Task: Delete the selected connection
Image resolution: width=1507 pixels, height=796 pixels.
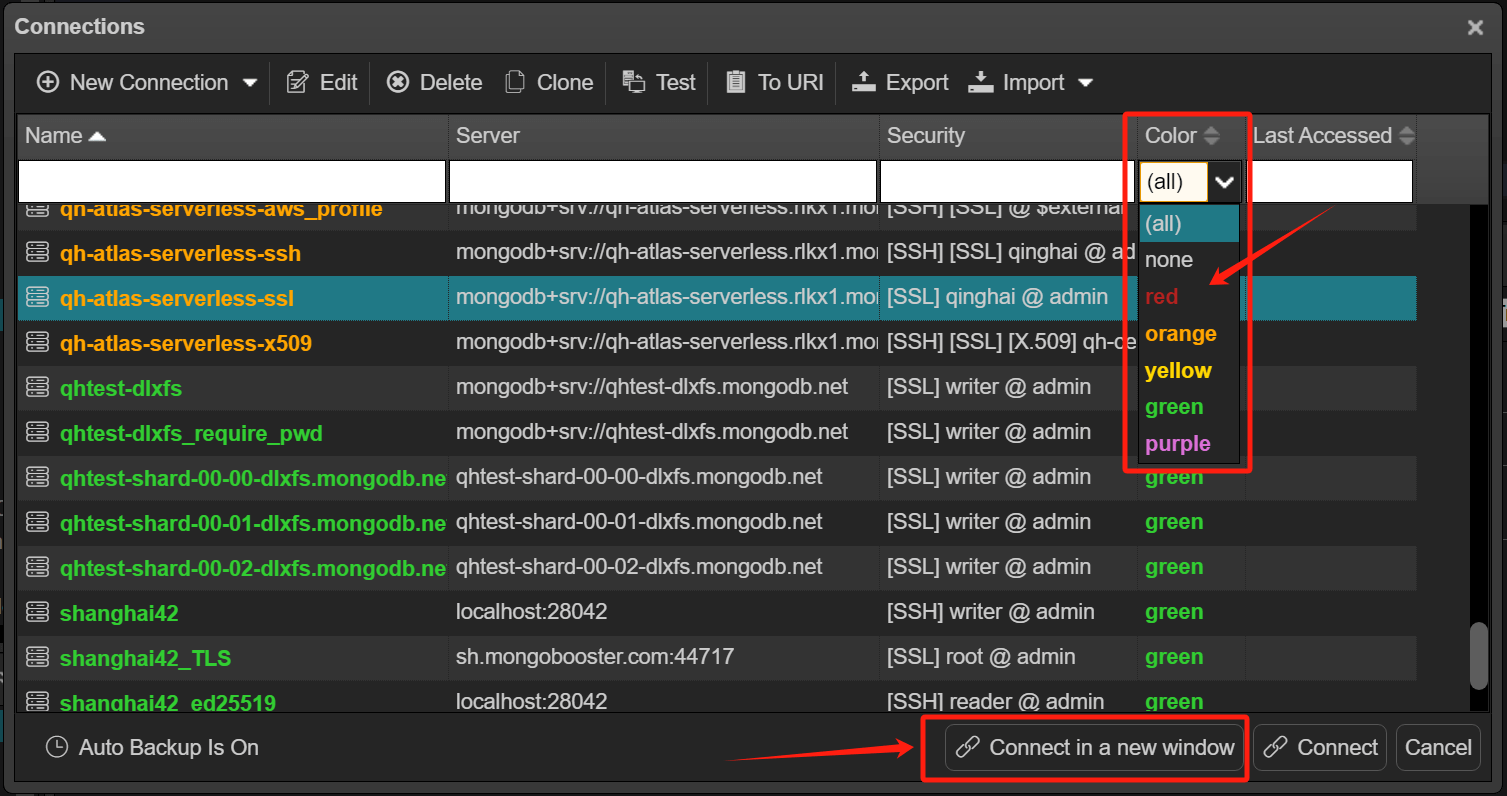Action: tap(434, 82)
